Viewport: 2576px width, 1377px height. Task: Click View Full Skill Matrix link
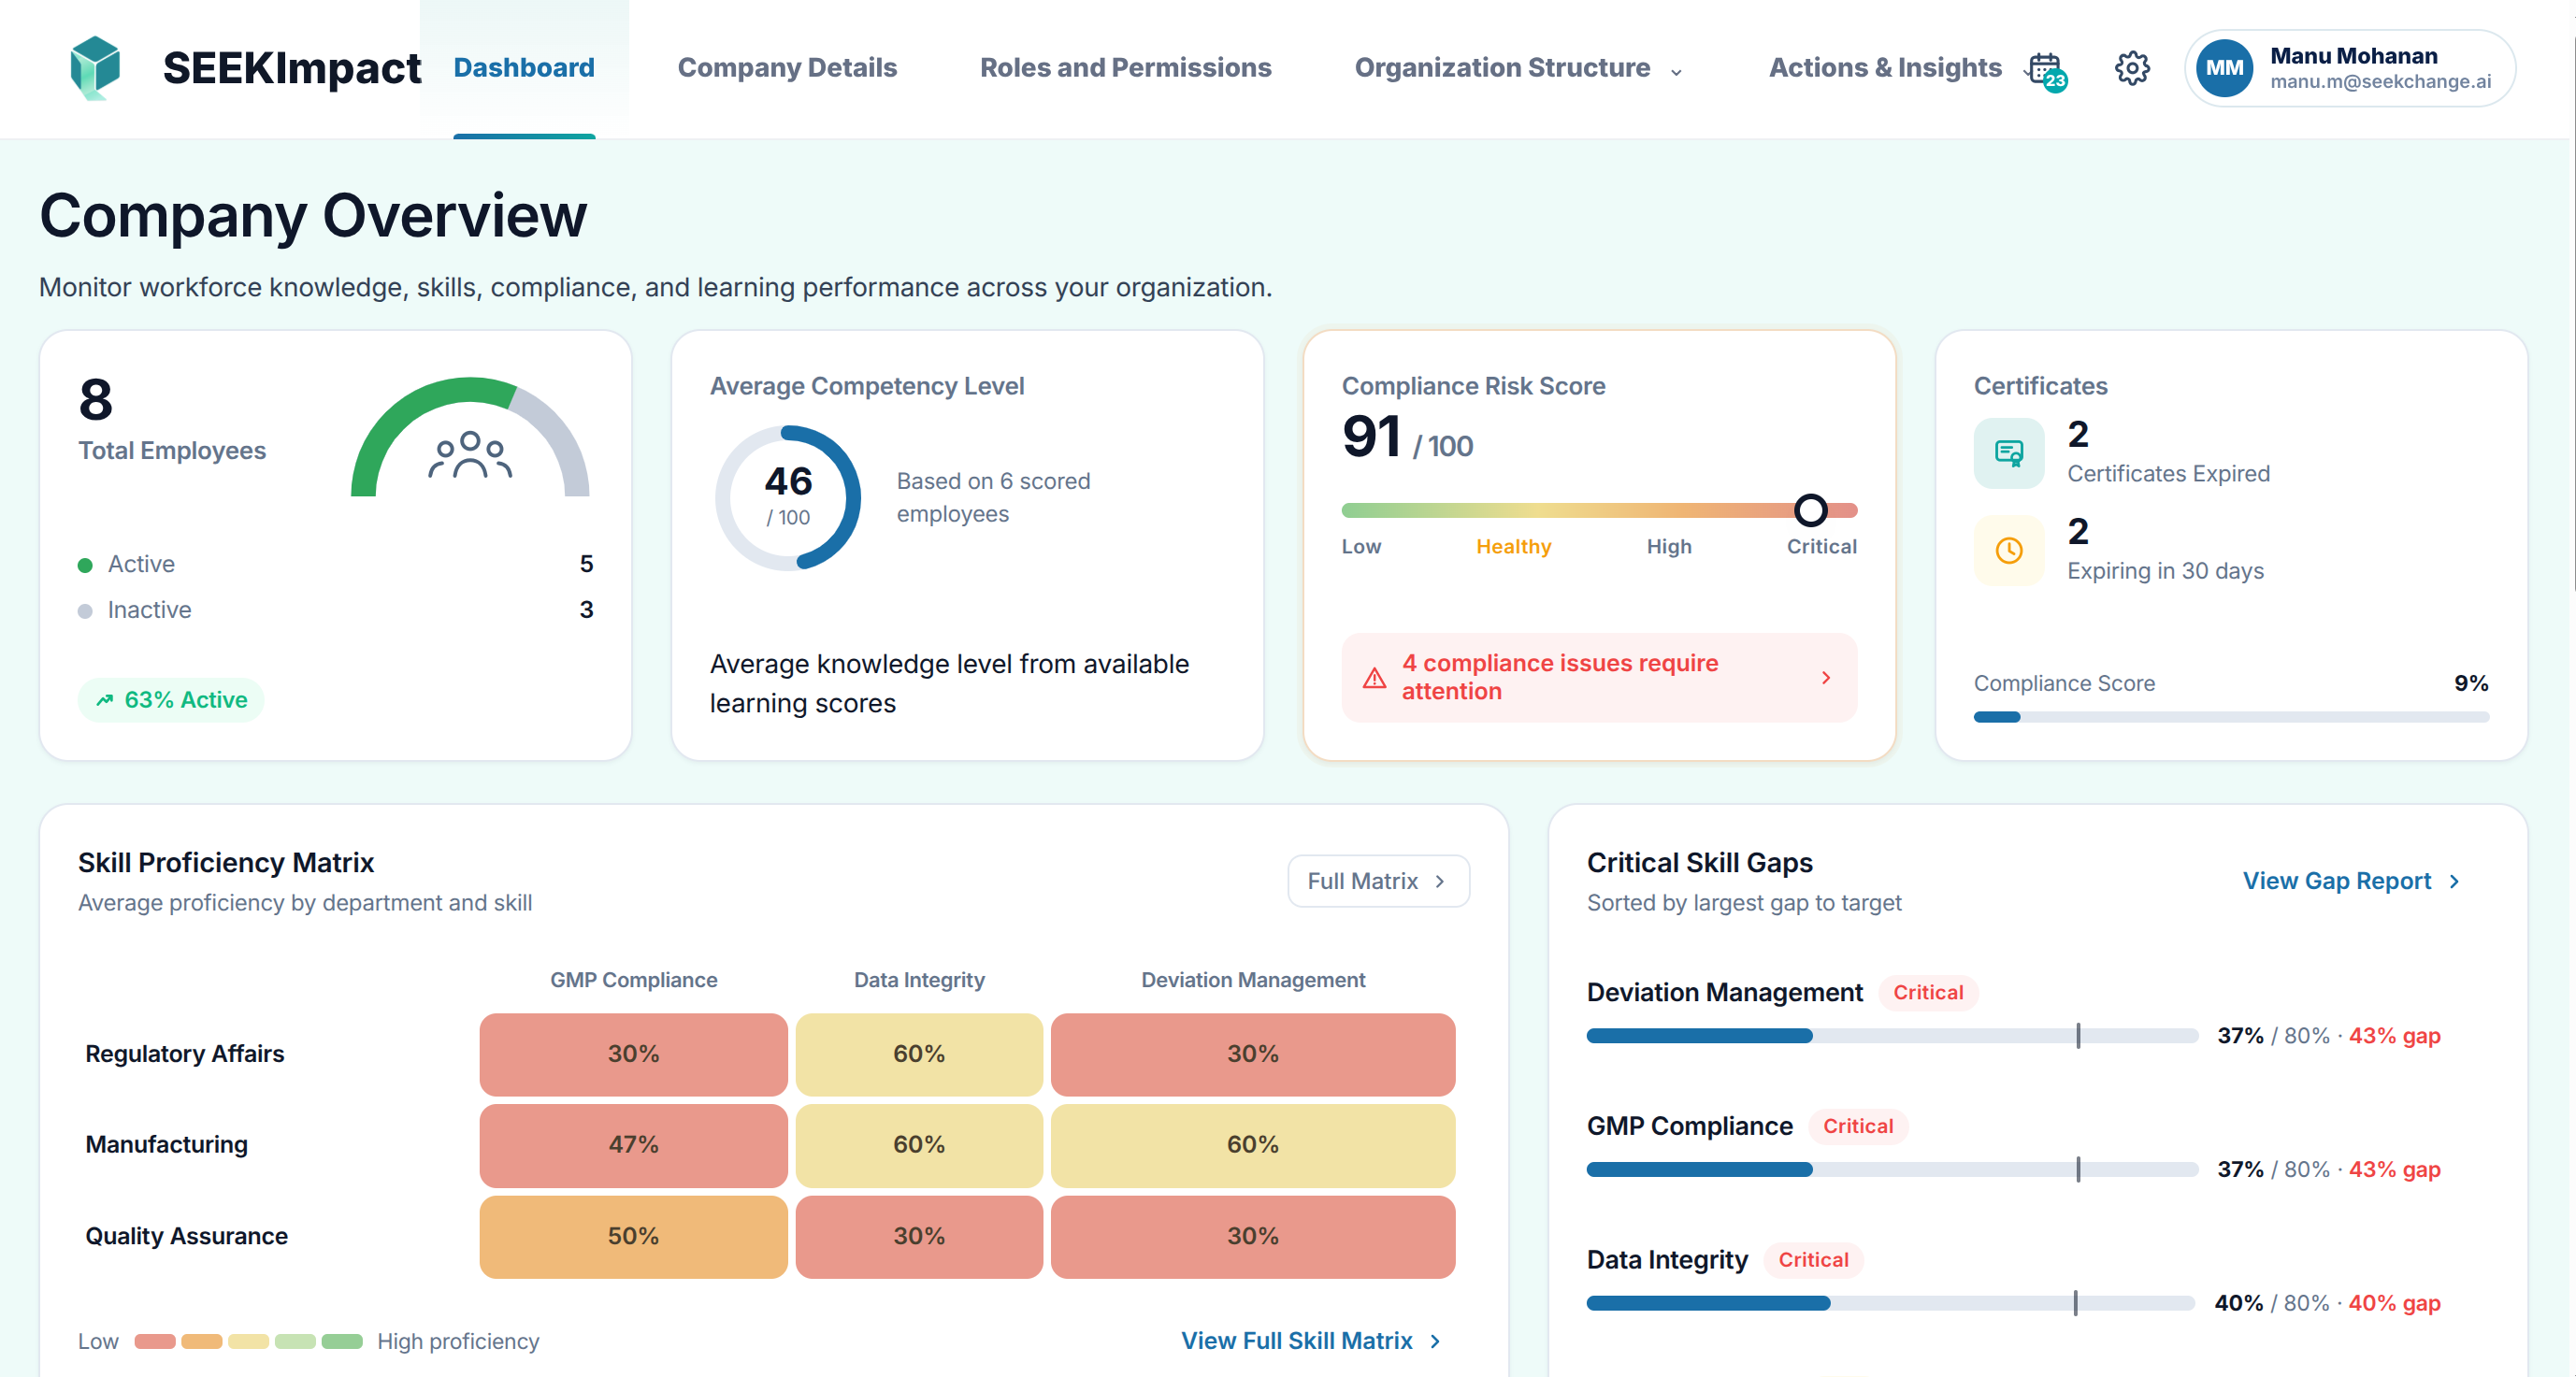click(1311, 1341)
